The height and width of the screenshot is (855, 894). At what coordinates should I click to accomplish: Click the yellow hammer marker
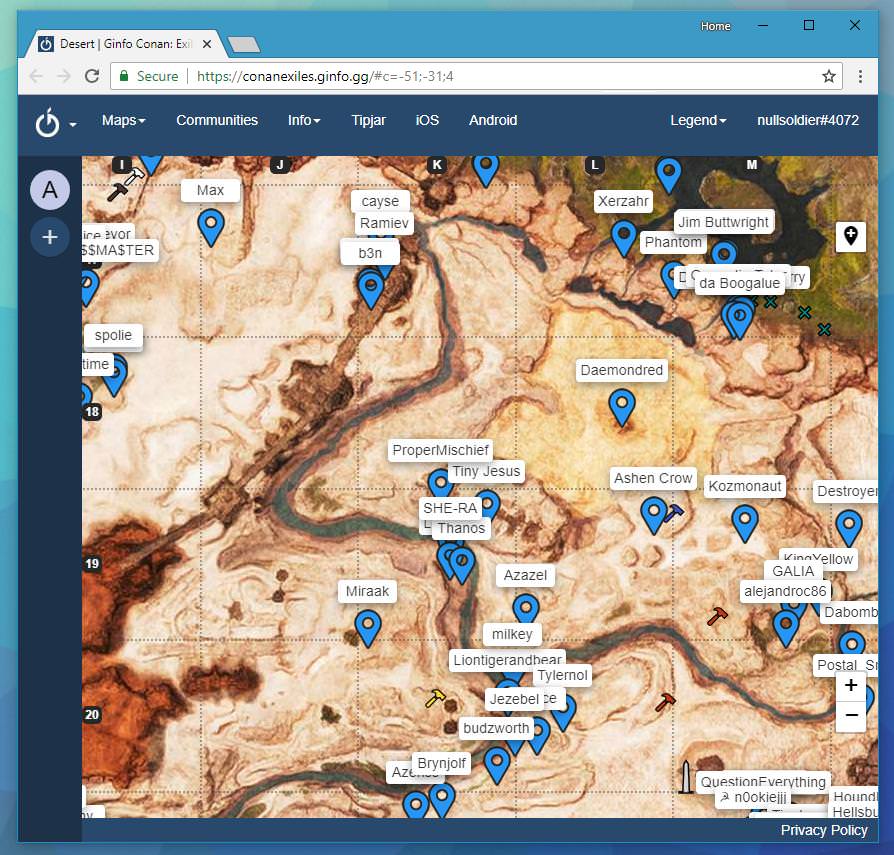point(434,698)
